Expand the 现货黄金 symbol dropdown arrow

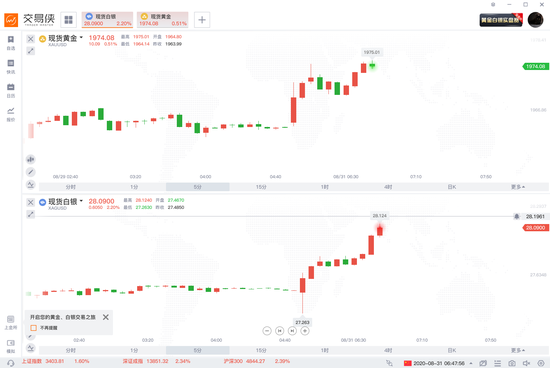point(81,37)
